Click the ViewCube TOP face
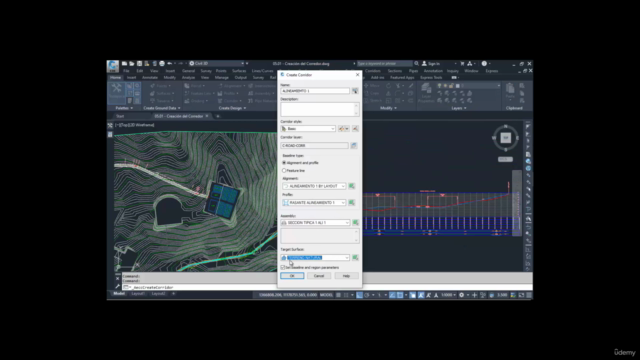640x360 pixels. click(506, 138)
